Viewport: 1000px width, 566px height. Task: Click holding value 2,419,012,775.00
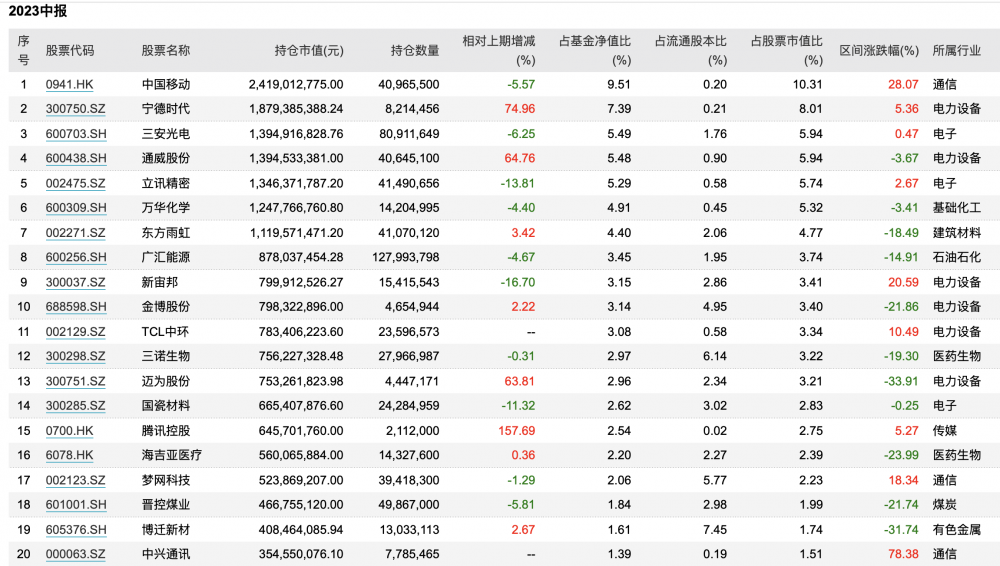[x=296, y=84]
